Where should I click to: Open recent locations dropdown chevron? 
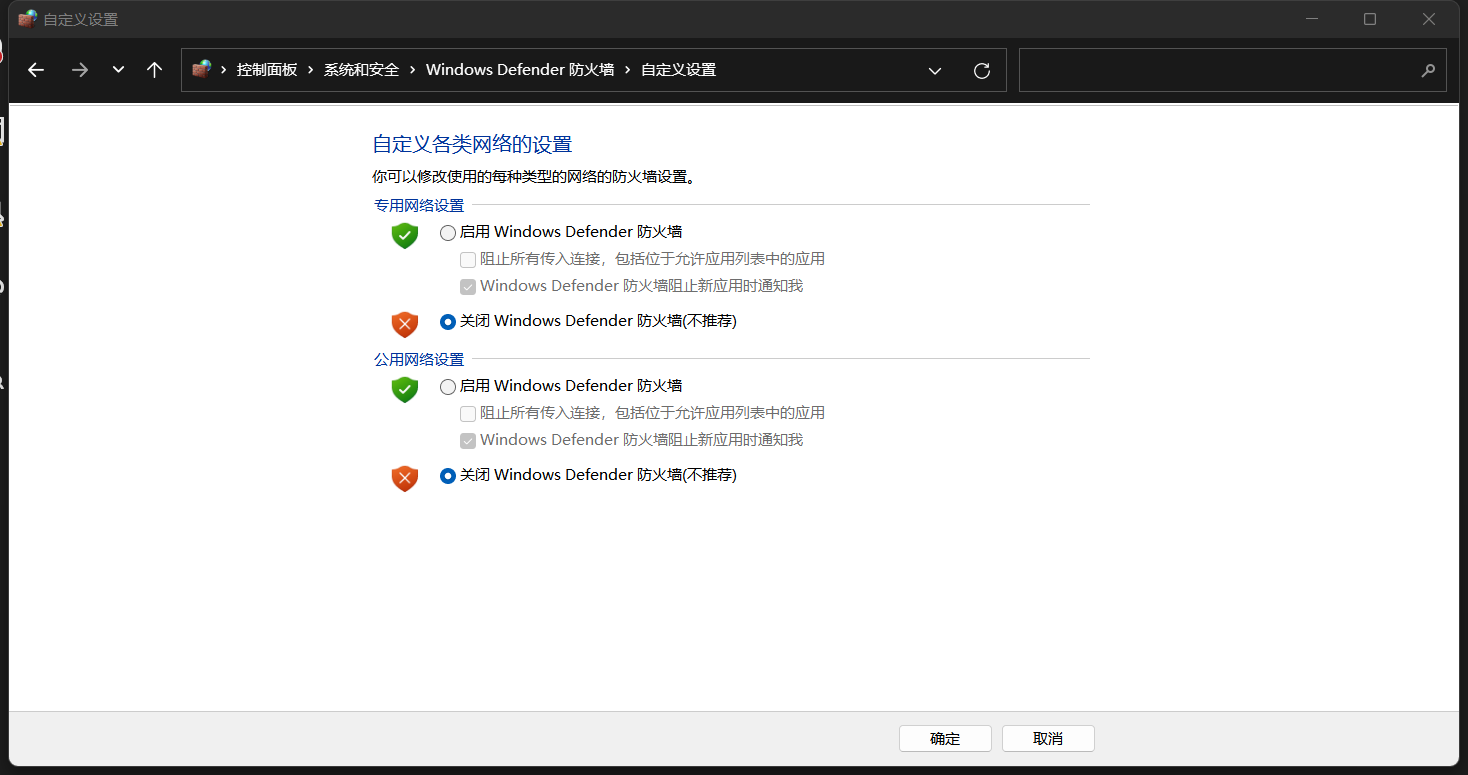(118, 70)
